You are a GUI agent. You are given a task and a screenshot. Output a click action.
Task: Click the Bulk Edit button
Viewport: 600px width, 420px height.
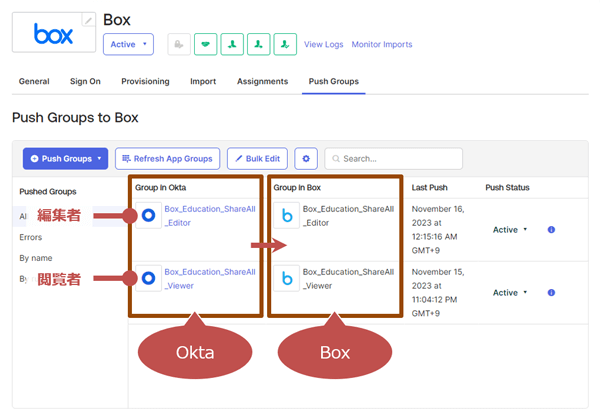tap(257, 159)
